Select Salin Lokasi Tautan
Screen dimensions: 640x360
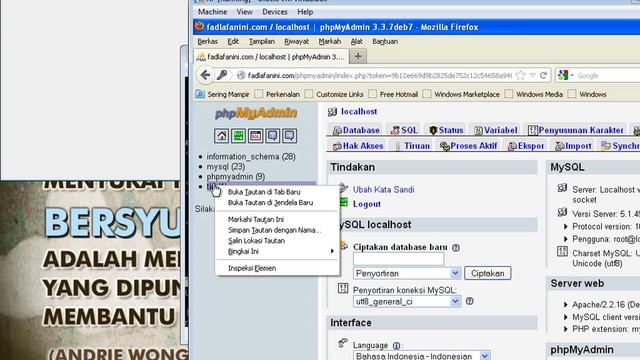pyautogui.click(x=277, y=241)
